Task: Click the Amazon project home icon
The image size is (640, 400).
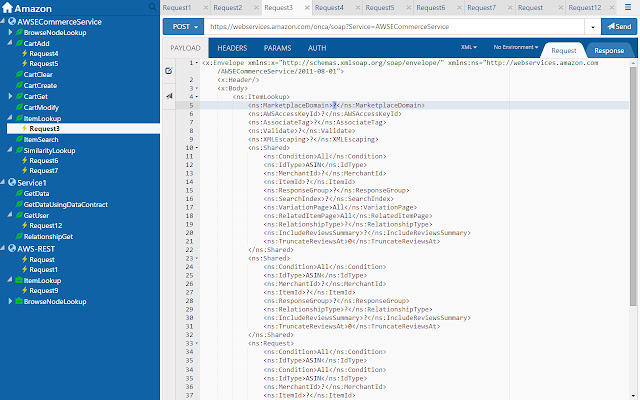Action: coord(7,8)
